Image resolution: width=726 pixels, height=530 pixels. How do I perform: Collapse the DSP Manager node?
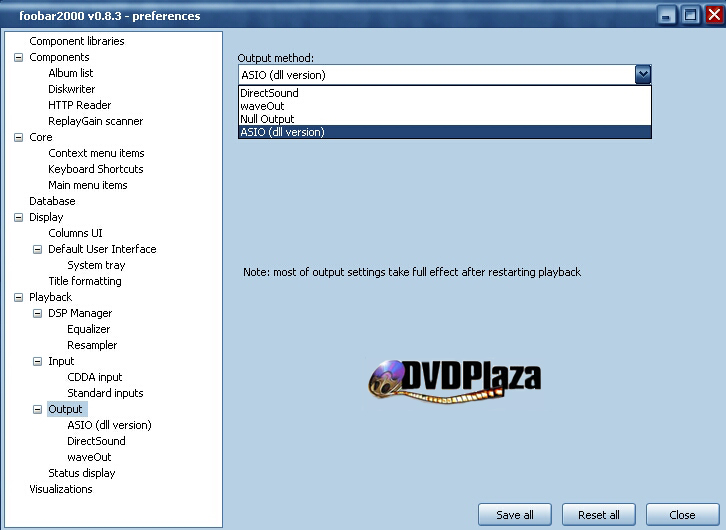pyautogui.click(x=37, y=313)
